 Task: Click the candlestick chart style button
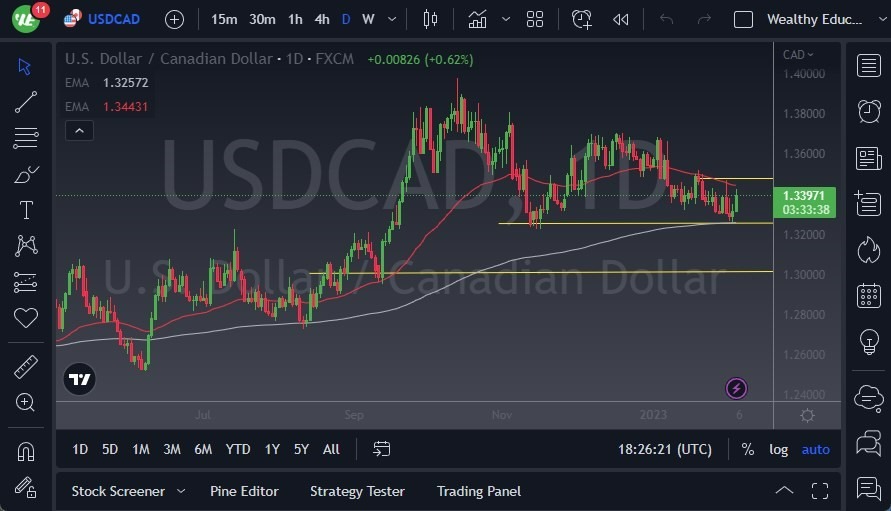430,19
